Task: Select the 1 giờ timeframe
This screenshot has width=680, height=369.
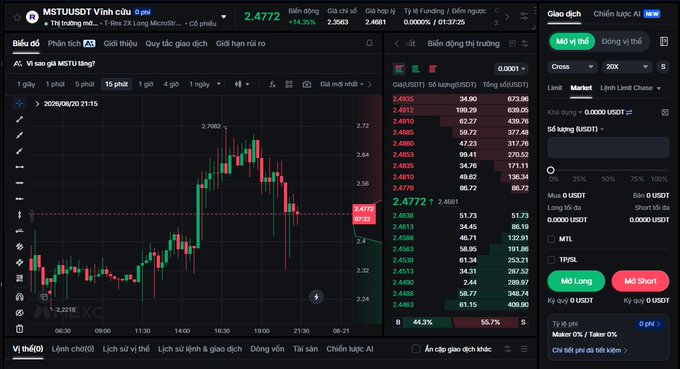Action: (x=146, y=84)
